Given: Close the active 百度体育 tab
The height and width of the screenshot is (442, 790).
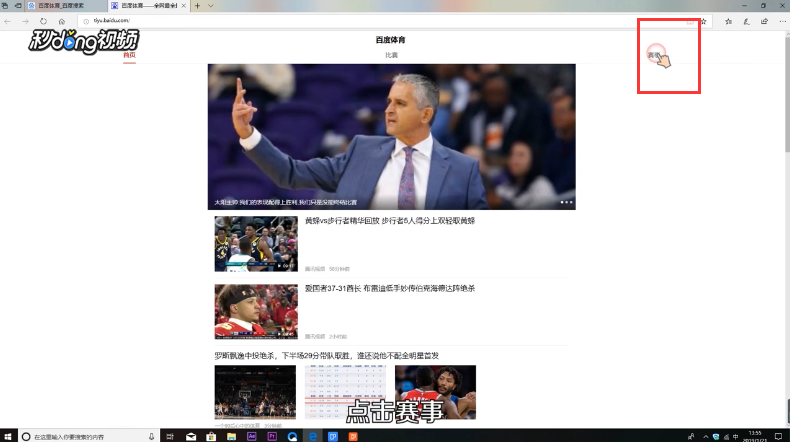Looking at the screenshot, I should [x=183, y=6].
